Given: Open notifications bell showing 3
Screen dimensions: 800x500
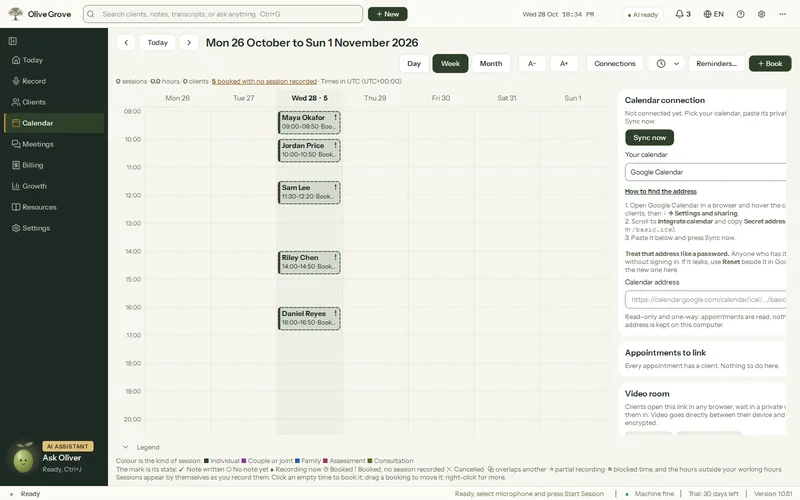Looking at the screenshot, I should [x=683, y=14].
